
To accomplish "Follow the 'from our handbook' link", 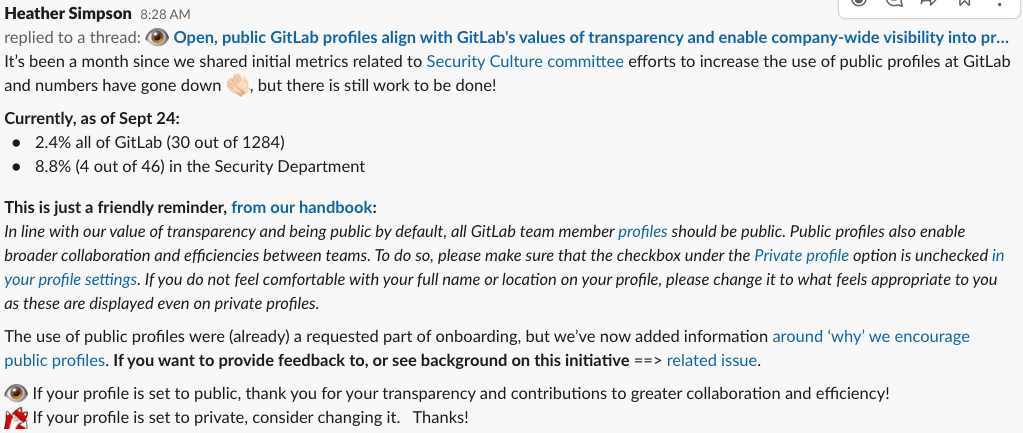I will 301,208.
